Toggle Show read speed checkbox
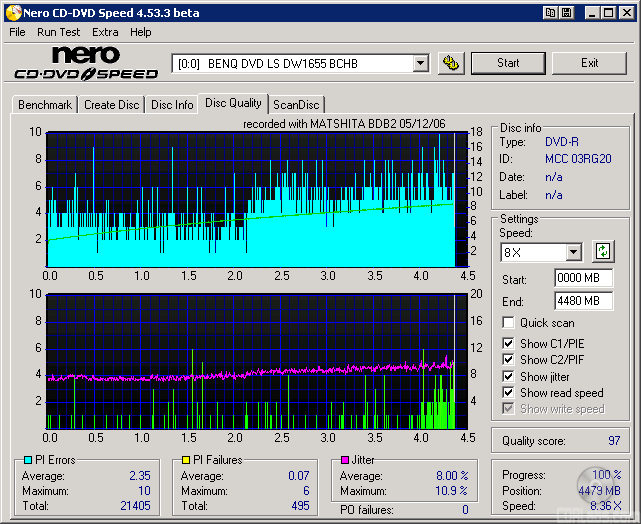This screenshot has height=524, width=641. coord(508,393)
